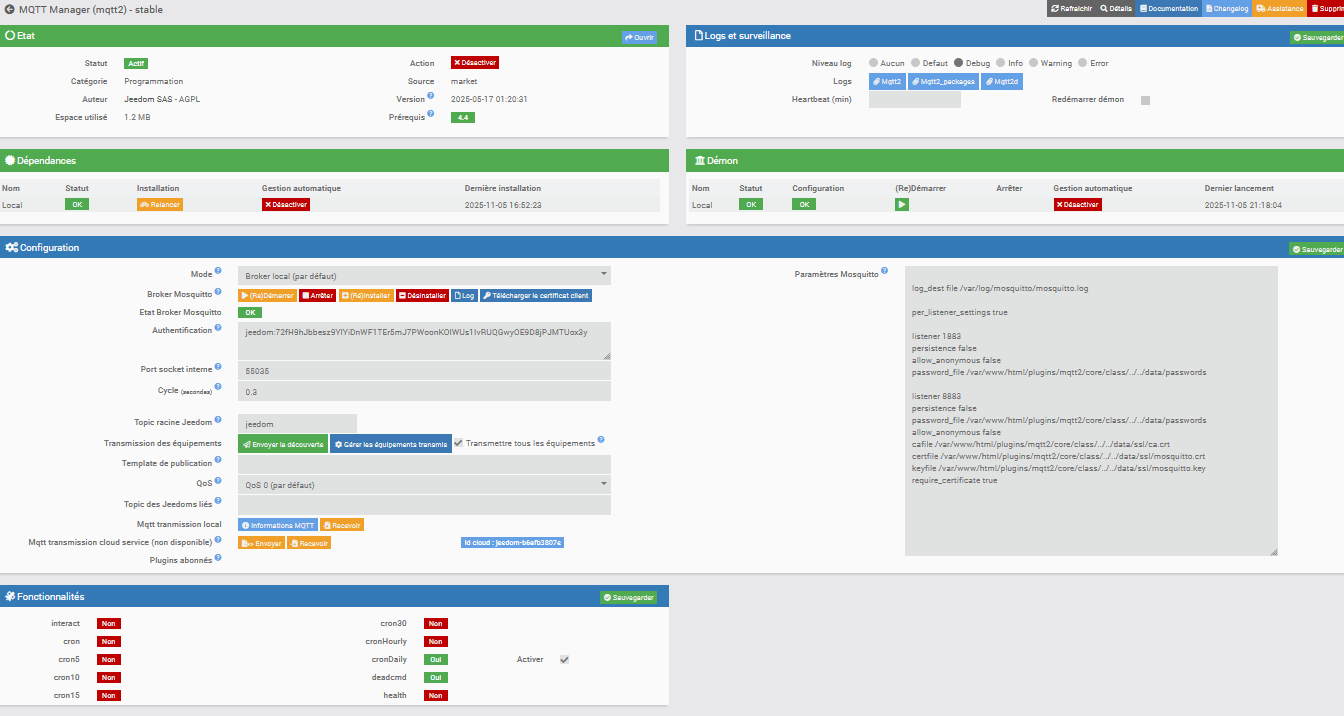Open help icon beside Topic racine Jeedom
This screenshot has height=716, width=1344.
click(218, 421)
